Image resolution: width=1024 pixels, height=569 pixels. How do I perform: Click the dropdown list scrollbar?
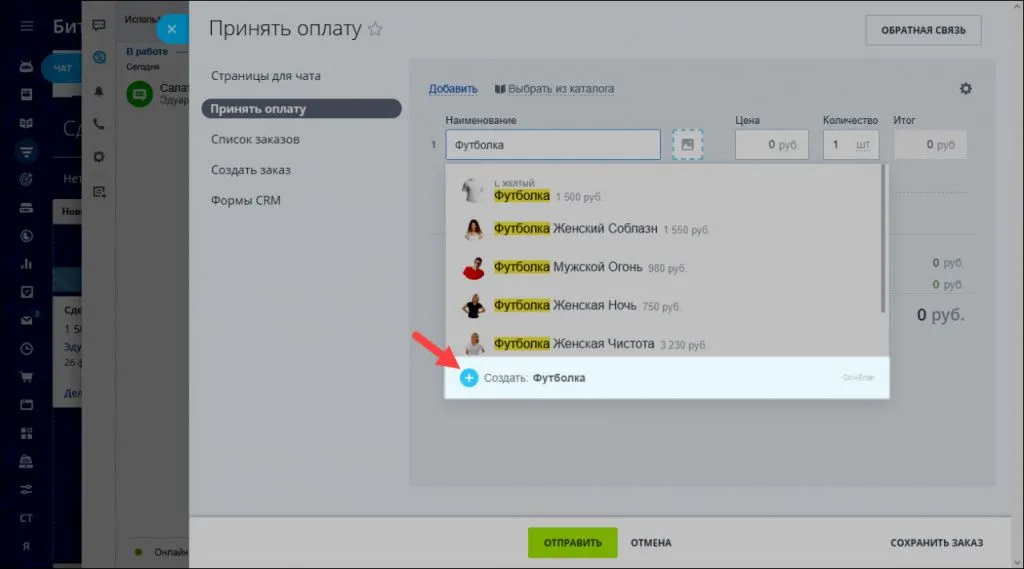pos(882,240)
